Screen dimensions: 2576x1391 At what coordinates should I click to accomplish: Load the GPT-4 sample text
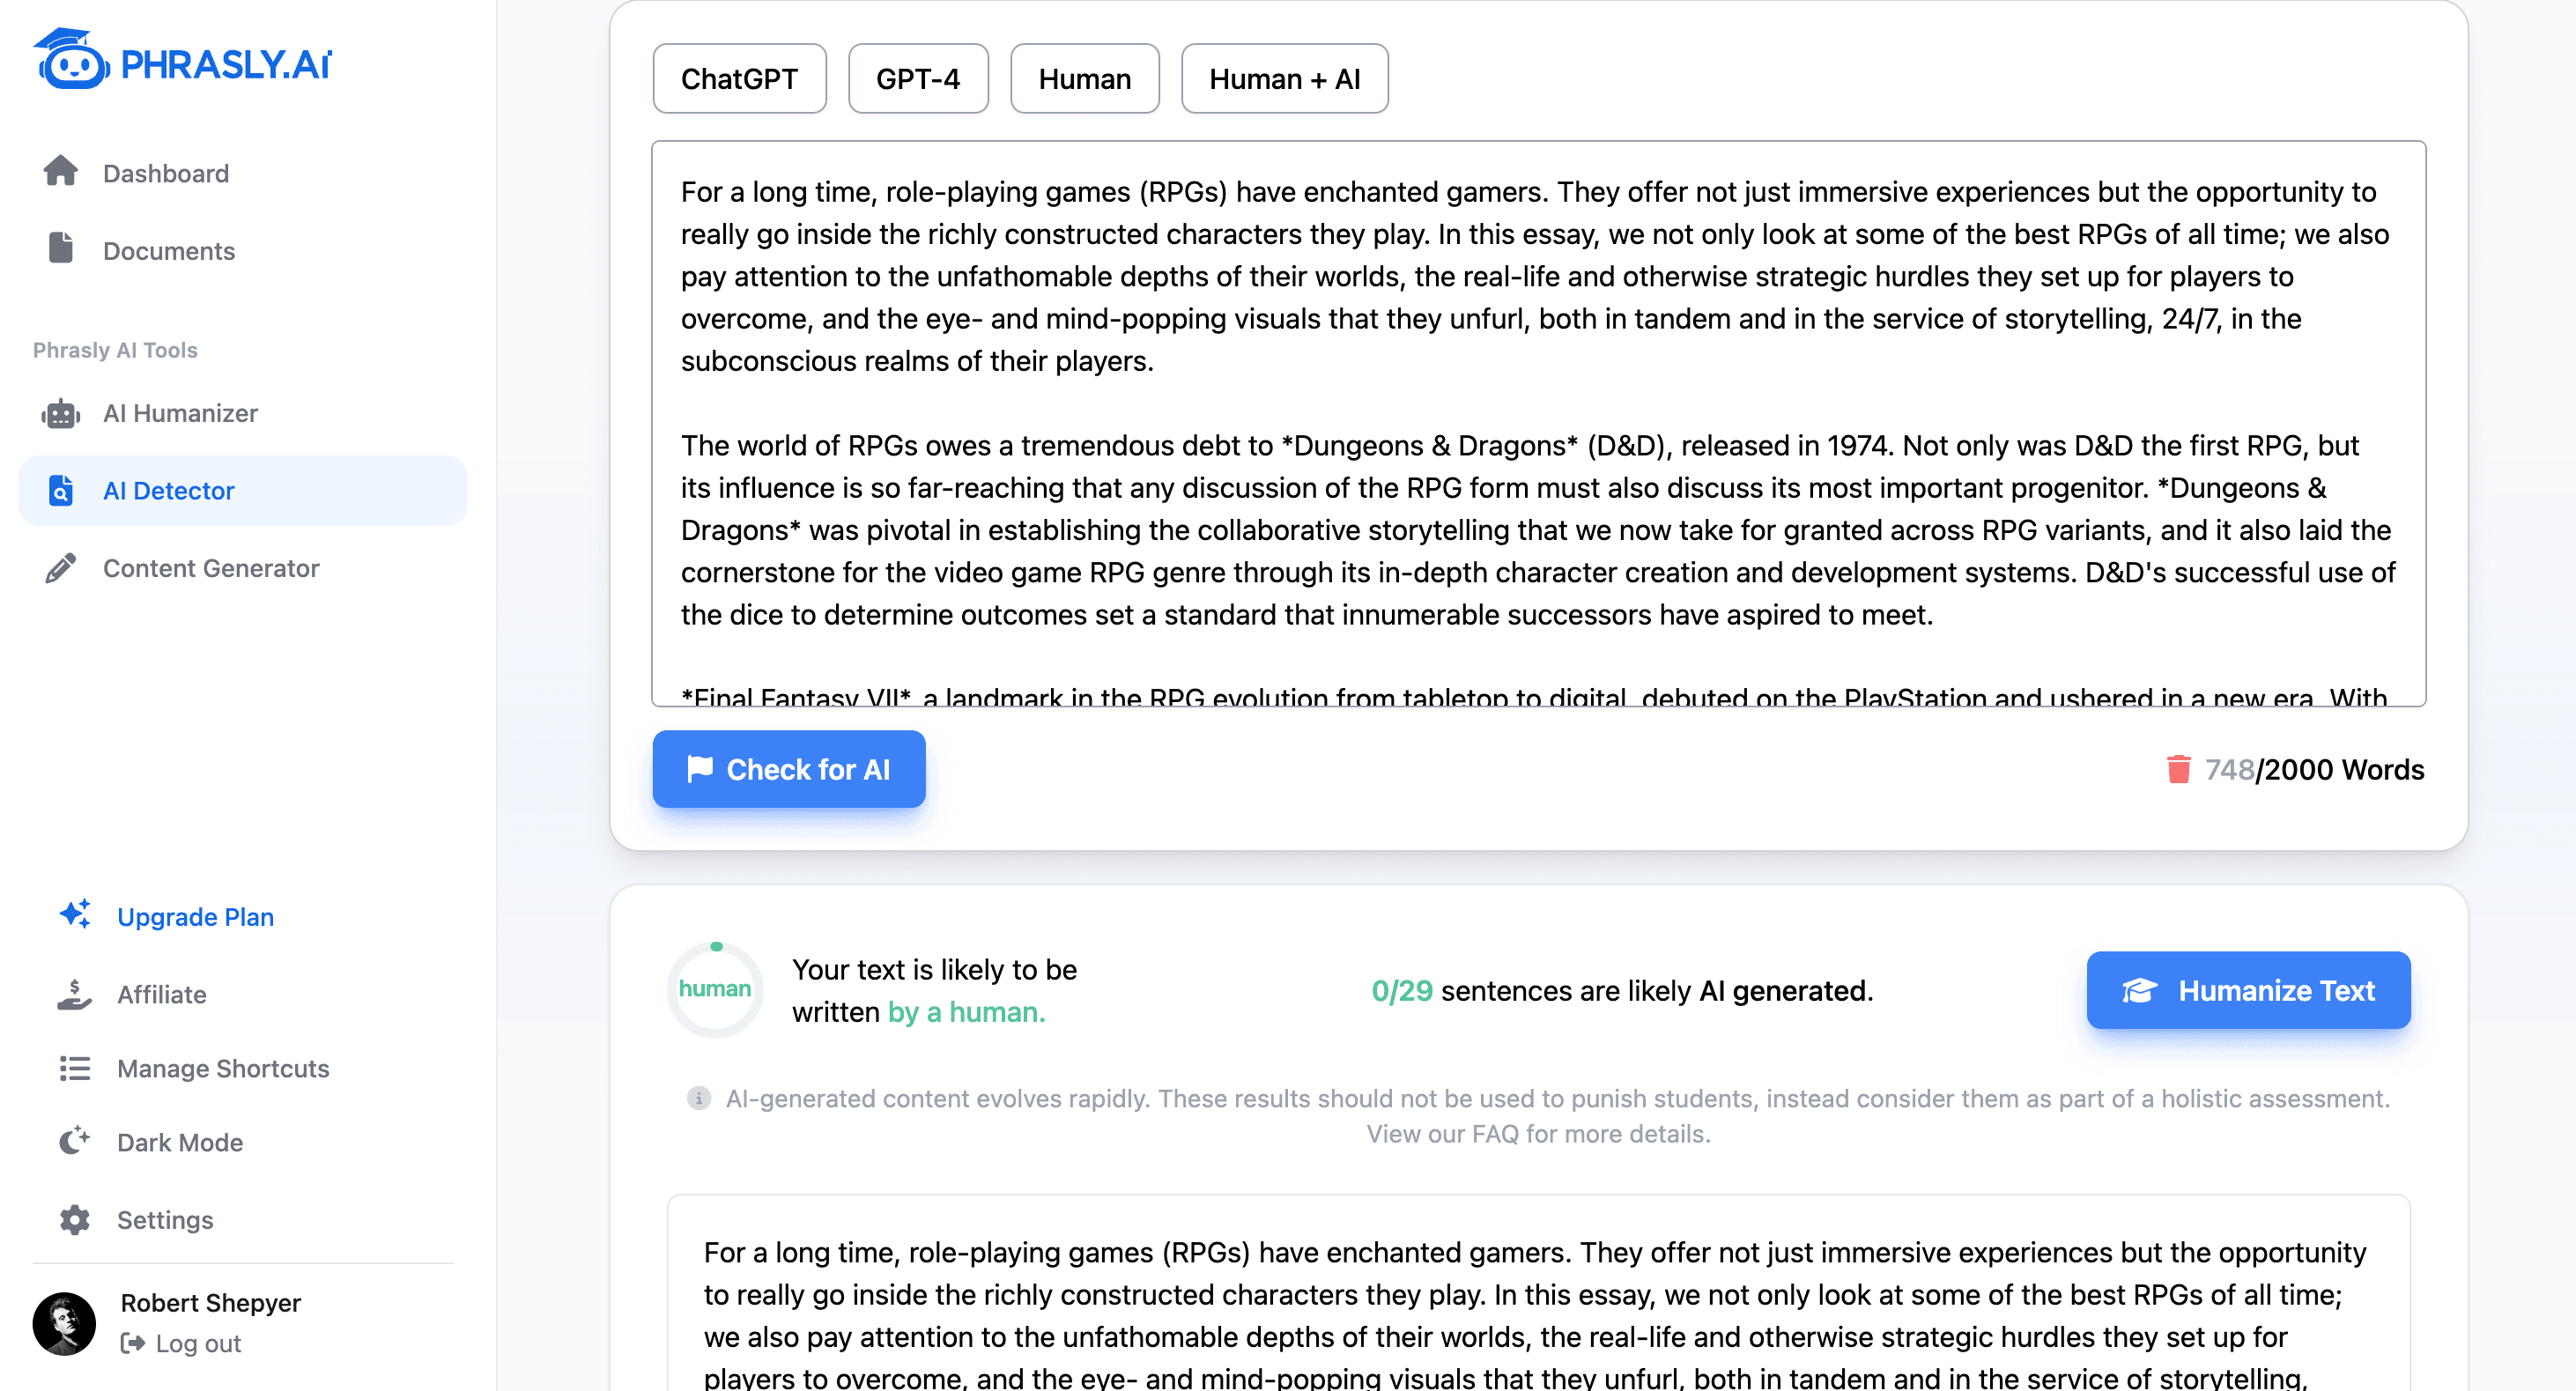pos(917,79)
